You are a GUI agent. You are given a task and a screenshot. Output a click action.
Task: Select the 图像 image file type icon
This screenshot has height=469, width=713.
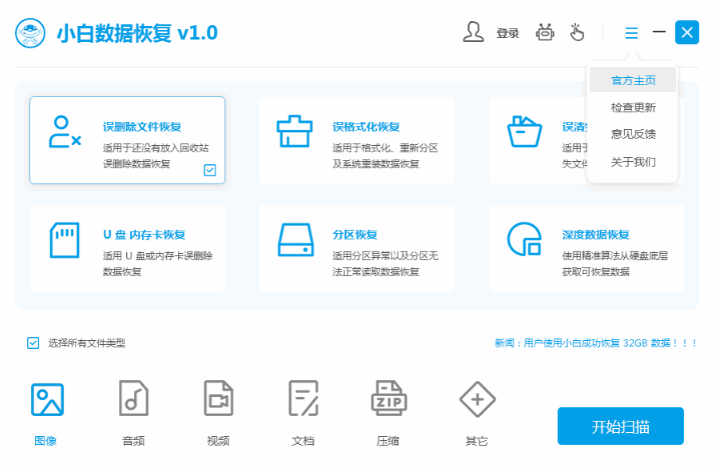(x=47, y=399)
